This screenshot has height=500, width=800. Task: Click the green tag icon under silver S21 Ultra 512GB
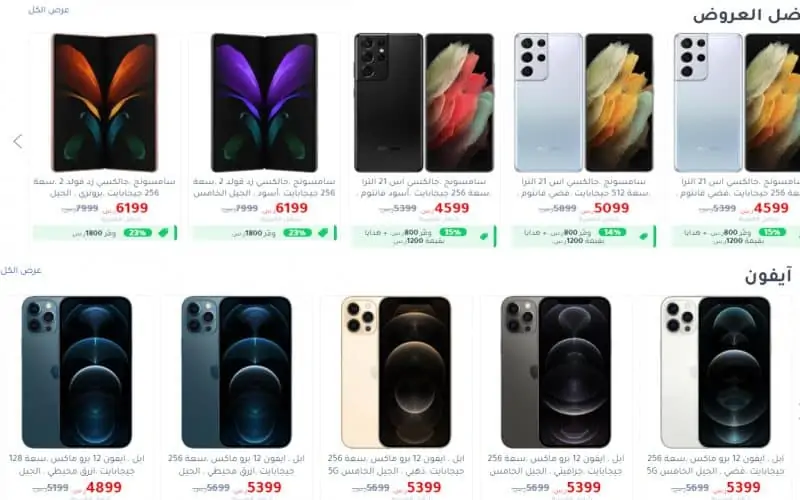tap(643, 236)
